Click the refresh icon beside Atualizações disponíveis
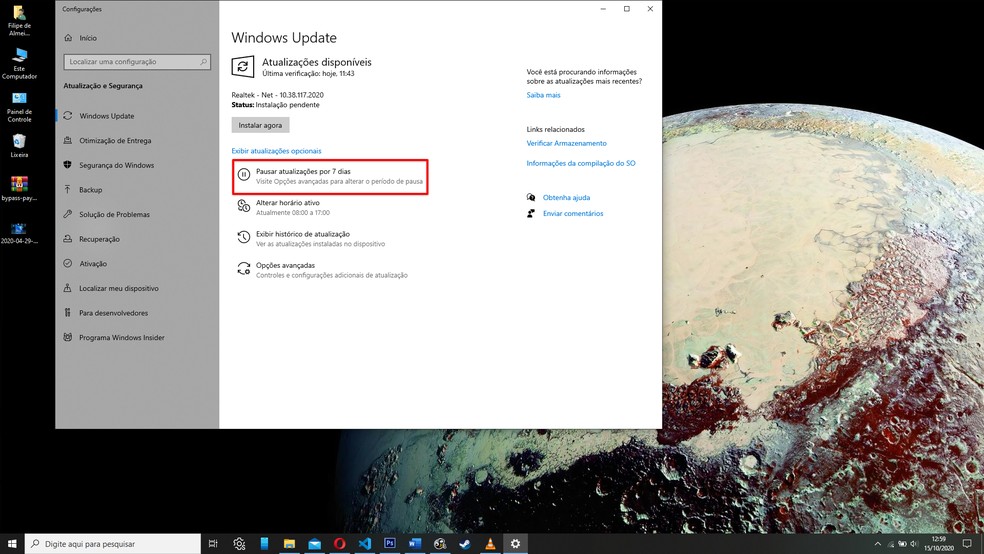Viewport: 984px width, 554px height. pos(243,67)
